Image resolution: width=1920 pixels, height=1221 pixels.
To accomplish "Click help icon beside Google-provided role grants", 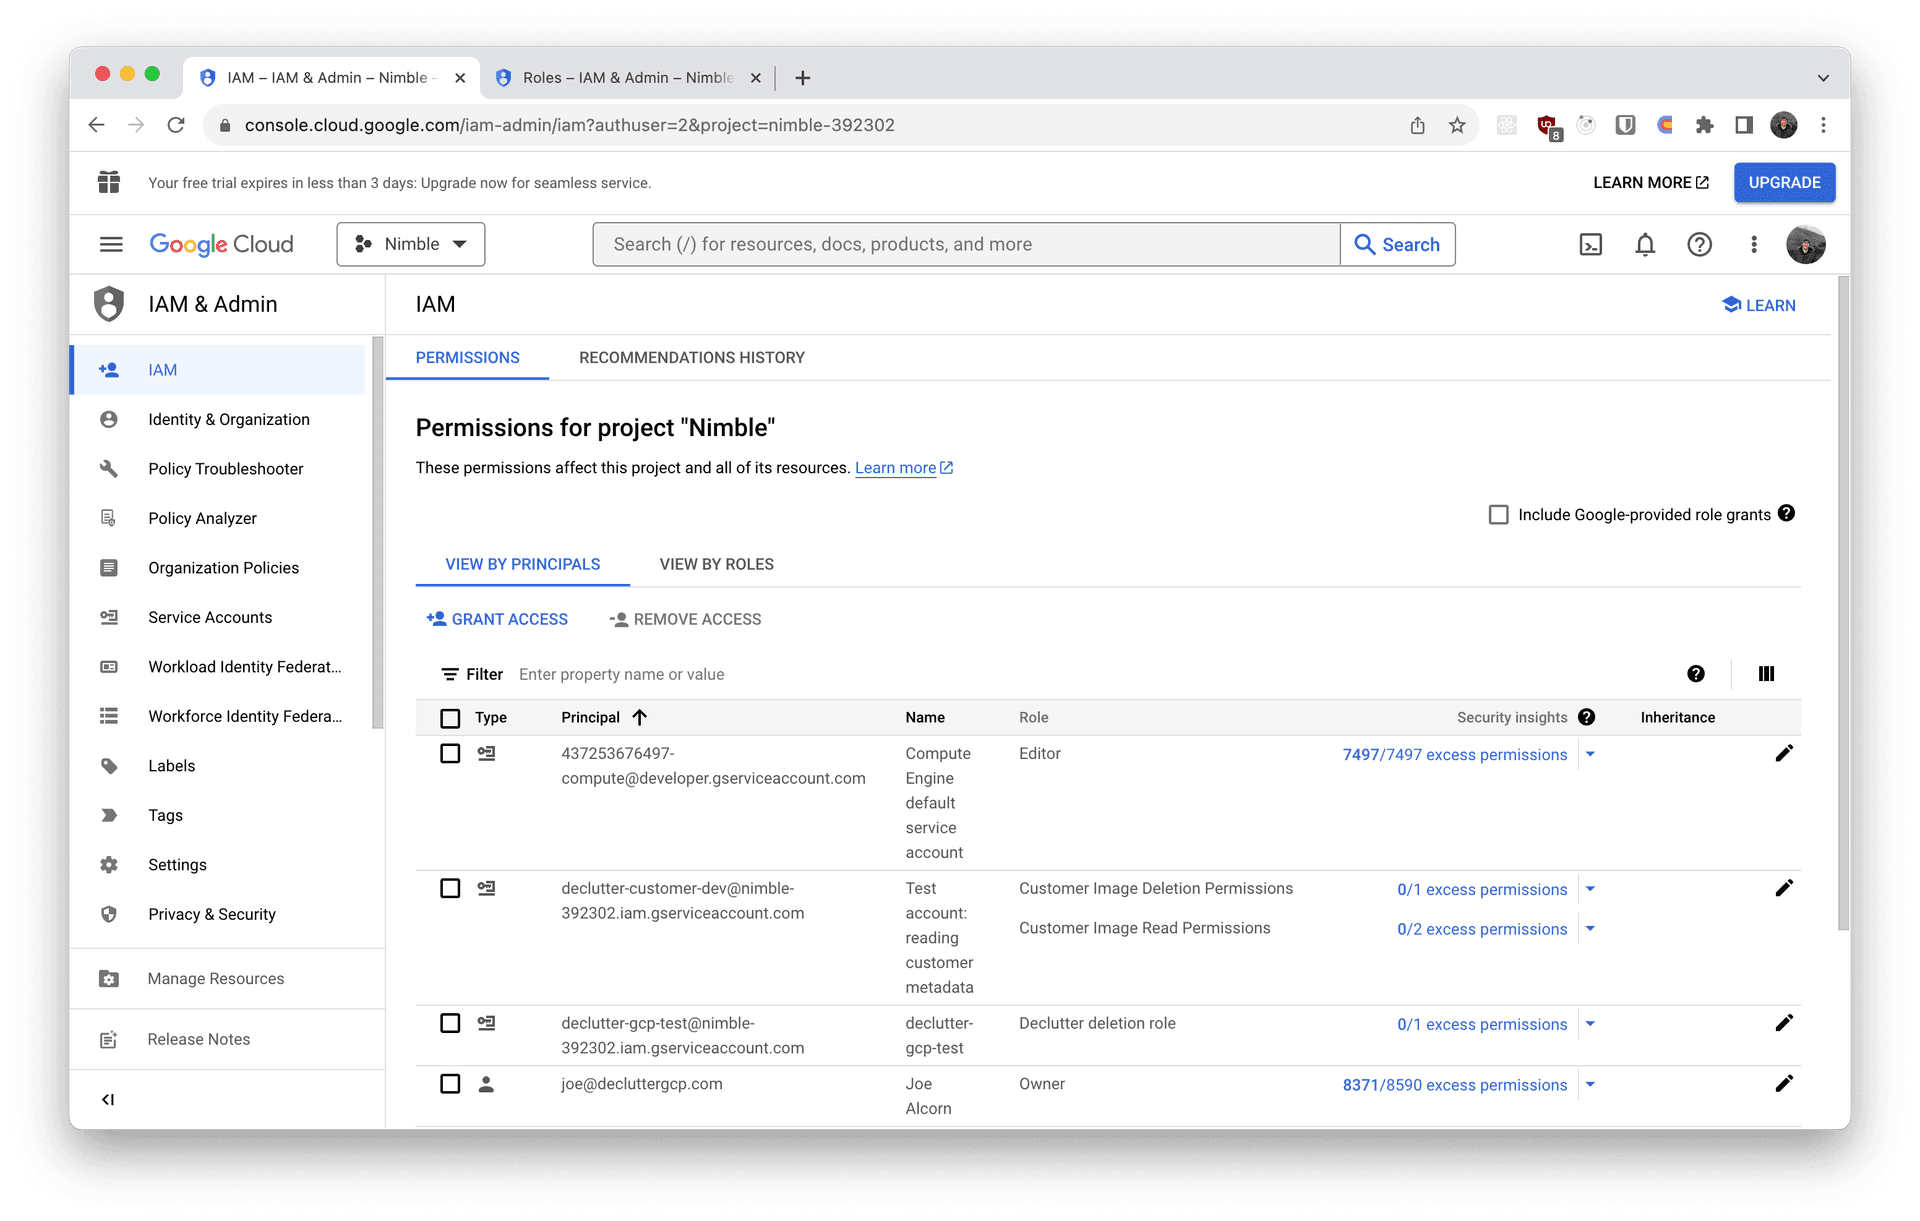I will pos(1786,513).
